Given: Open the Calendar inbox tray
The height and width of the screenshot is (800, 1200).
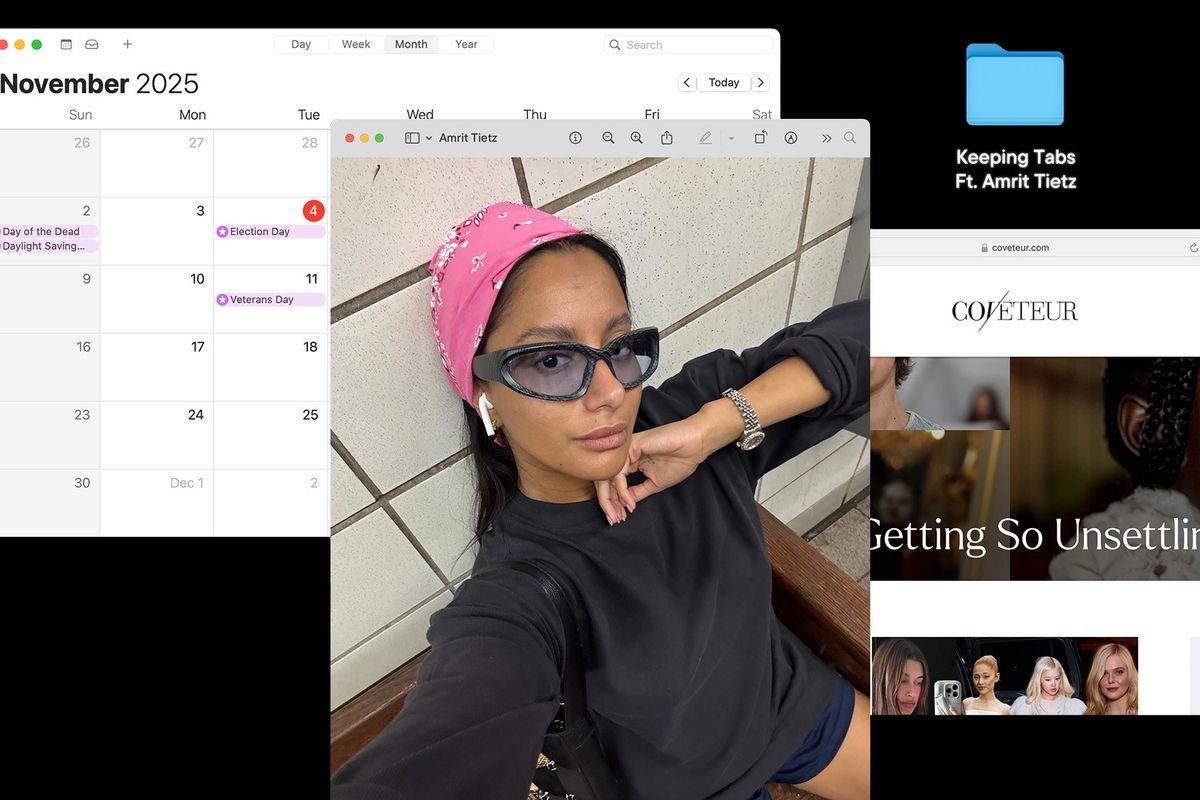Looking at the screenshot, I should click(91, 44).
